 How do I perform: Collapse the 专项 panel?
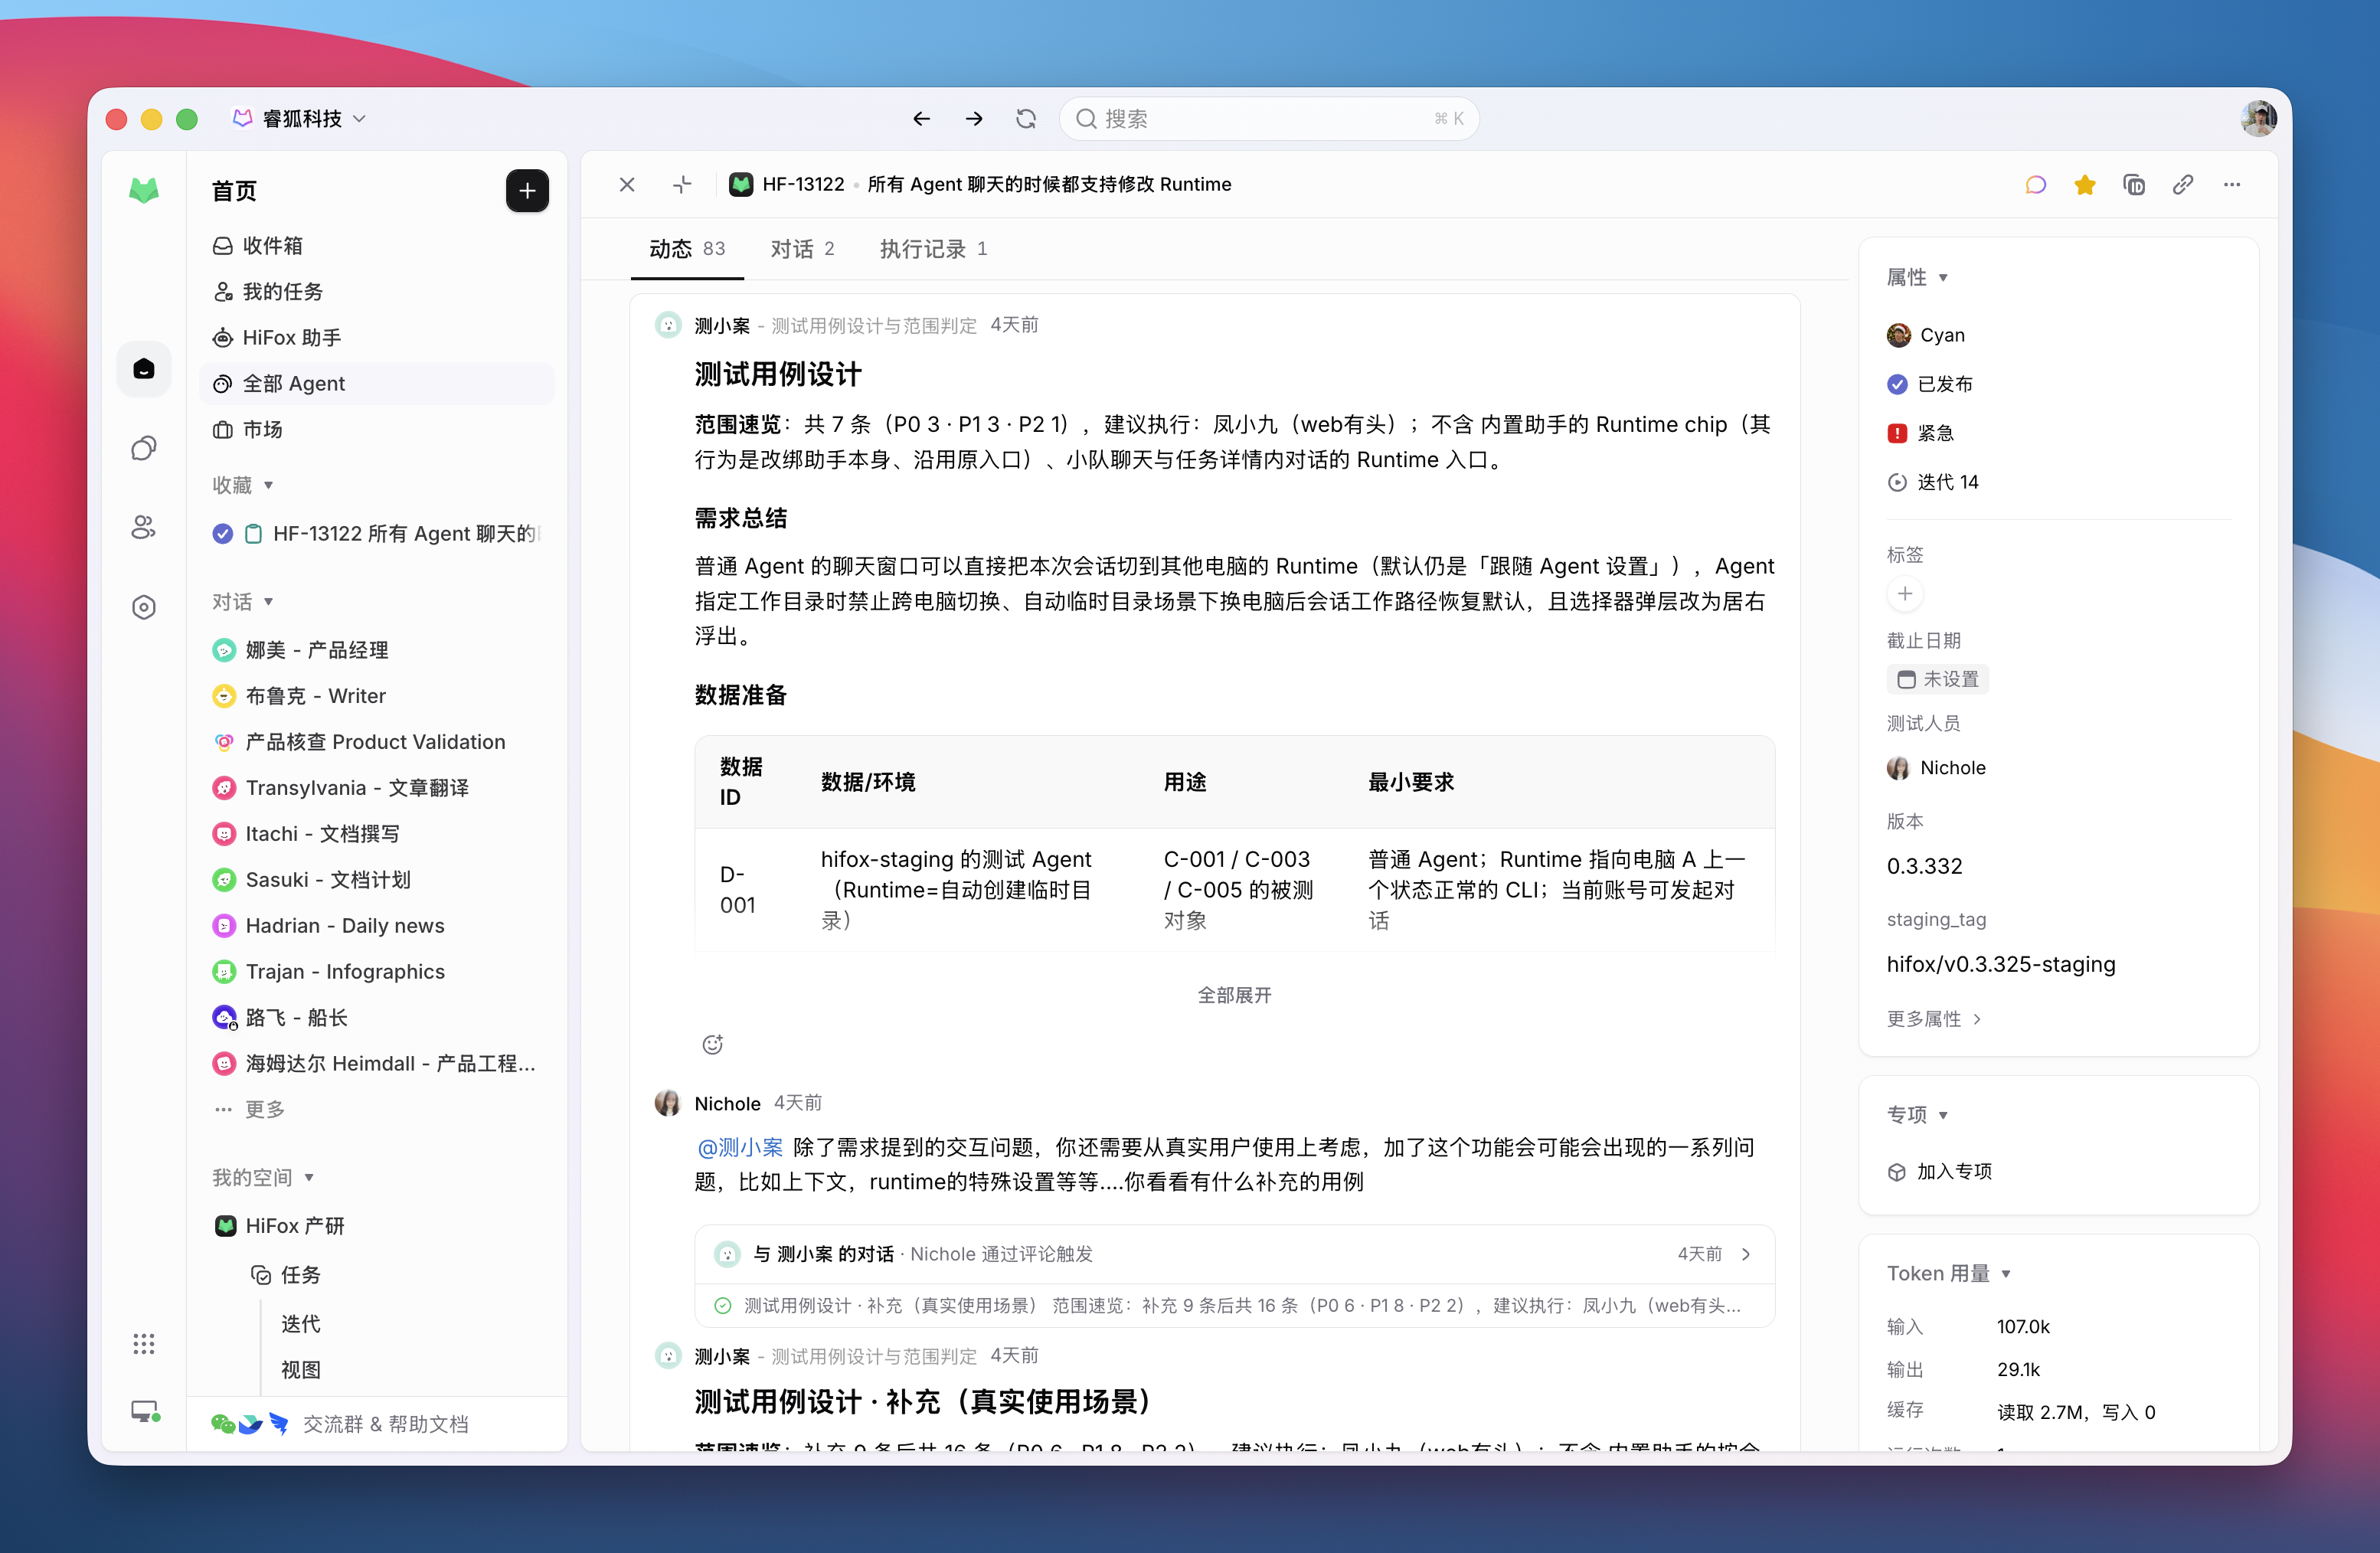(x=1917, y=1115)
